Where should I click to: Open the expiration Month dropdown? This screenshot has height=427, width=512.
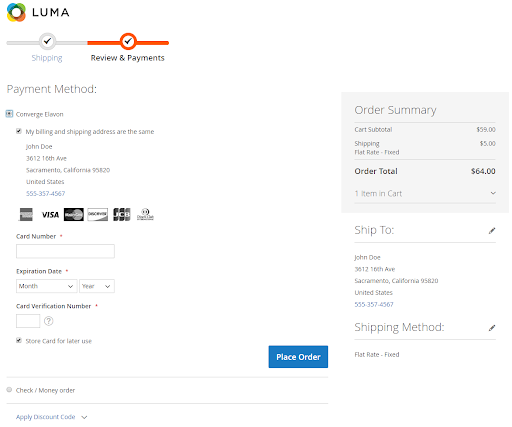(47, 286)
